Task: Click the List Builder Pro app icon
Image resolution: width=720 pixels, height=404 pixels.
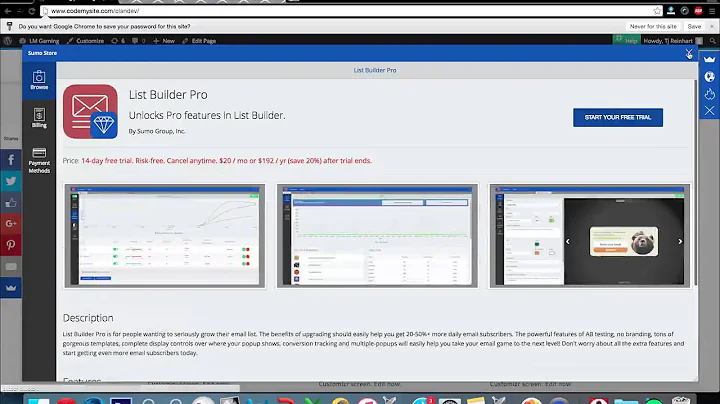Action: coord(90,112)
